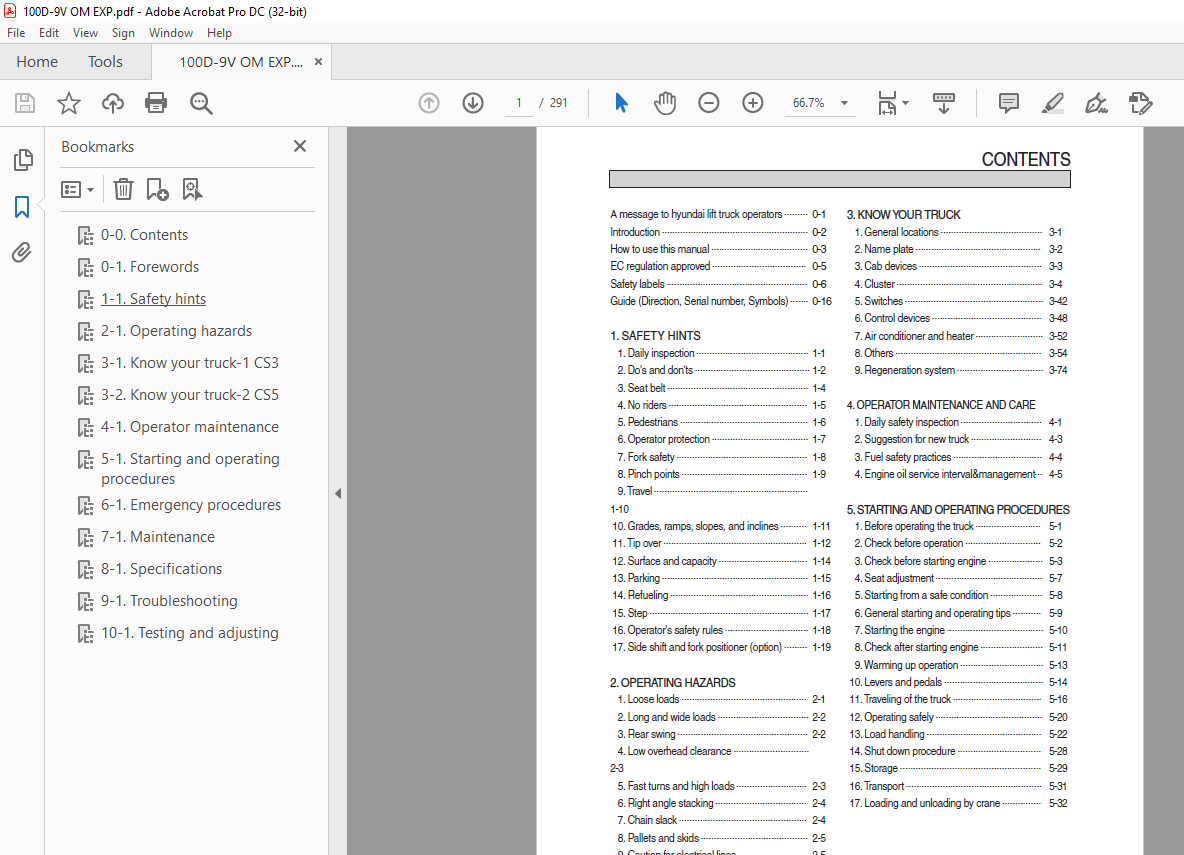The width and height of the screenshot is (1184, 855).
Task: Toggle the Bookmarks panel icon
Action: 22,206
